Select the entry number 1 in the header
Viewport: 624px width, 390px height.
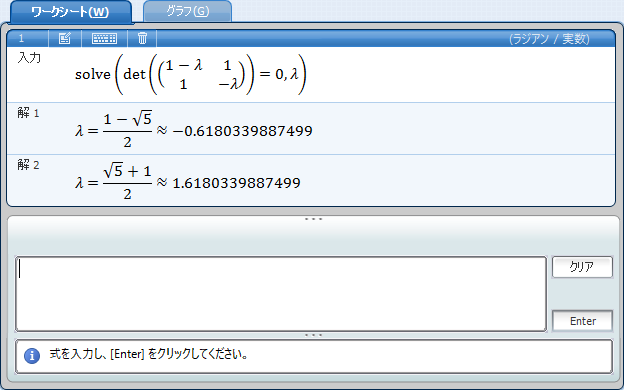point(21,39)
